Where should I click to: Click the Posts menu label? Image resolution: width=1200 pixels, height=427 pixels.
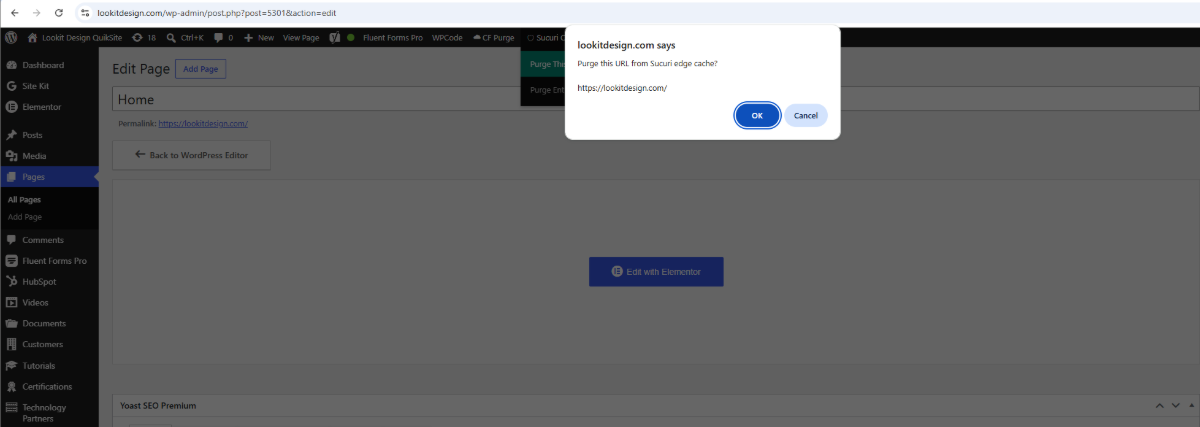[32, 135]
